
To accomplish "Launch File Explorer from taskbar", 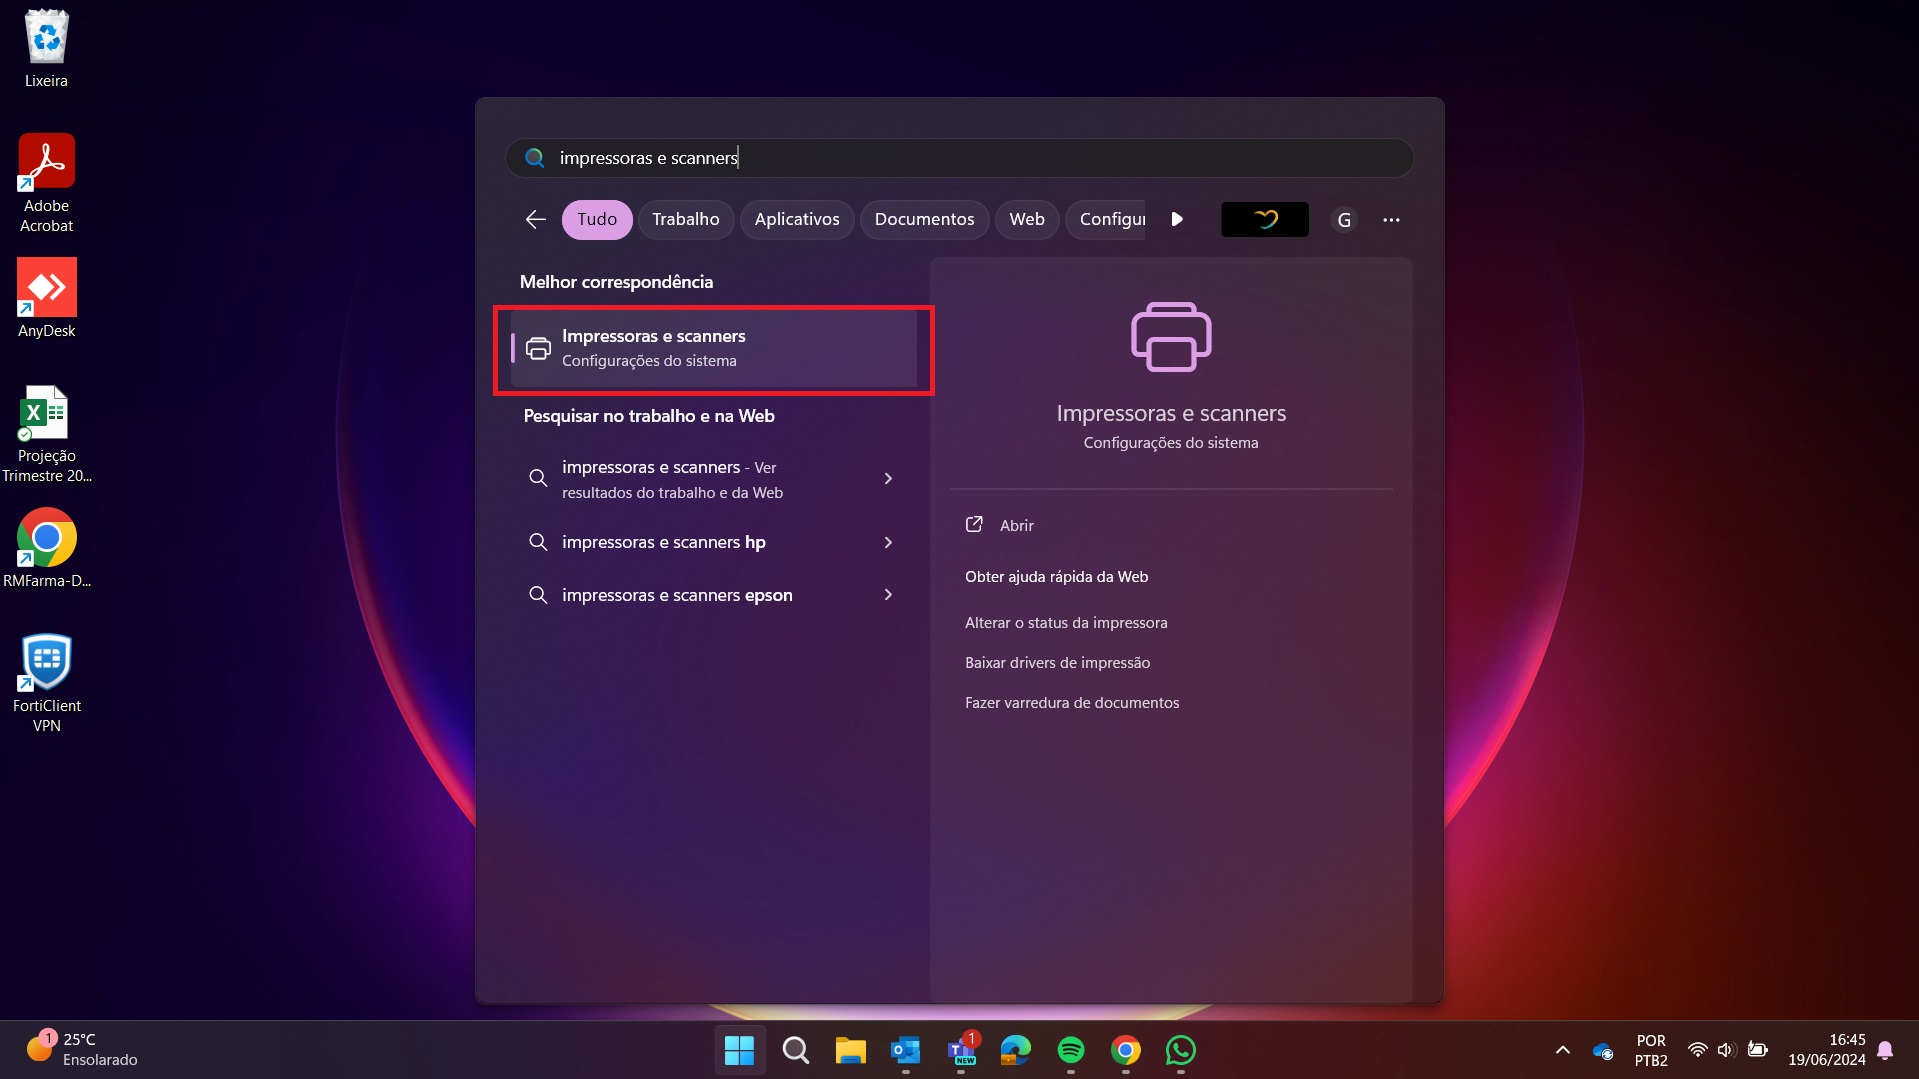I will pyautogui.click(x=850, y=1050).
